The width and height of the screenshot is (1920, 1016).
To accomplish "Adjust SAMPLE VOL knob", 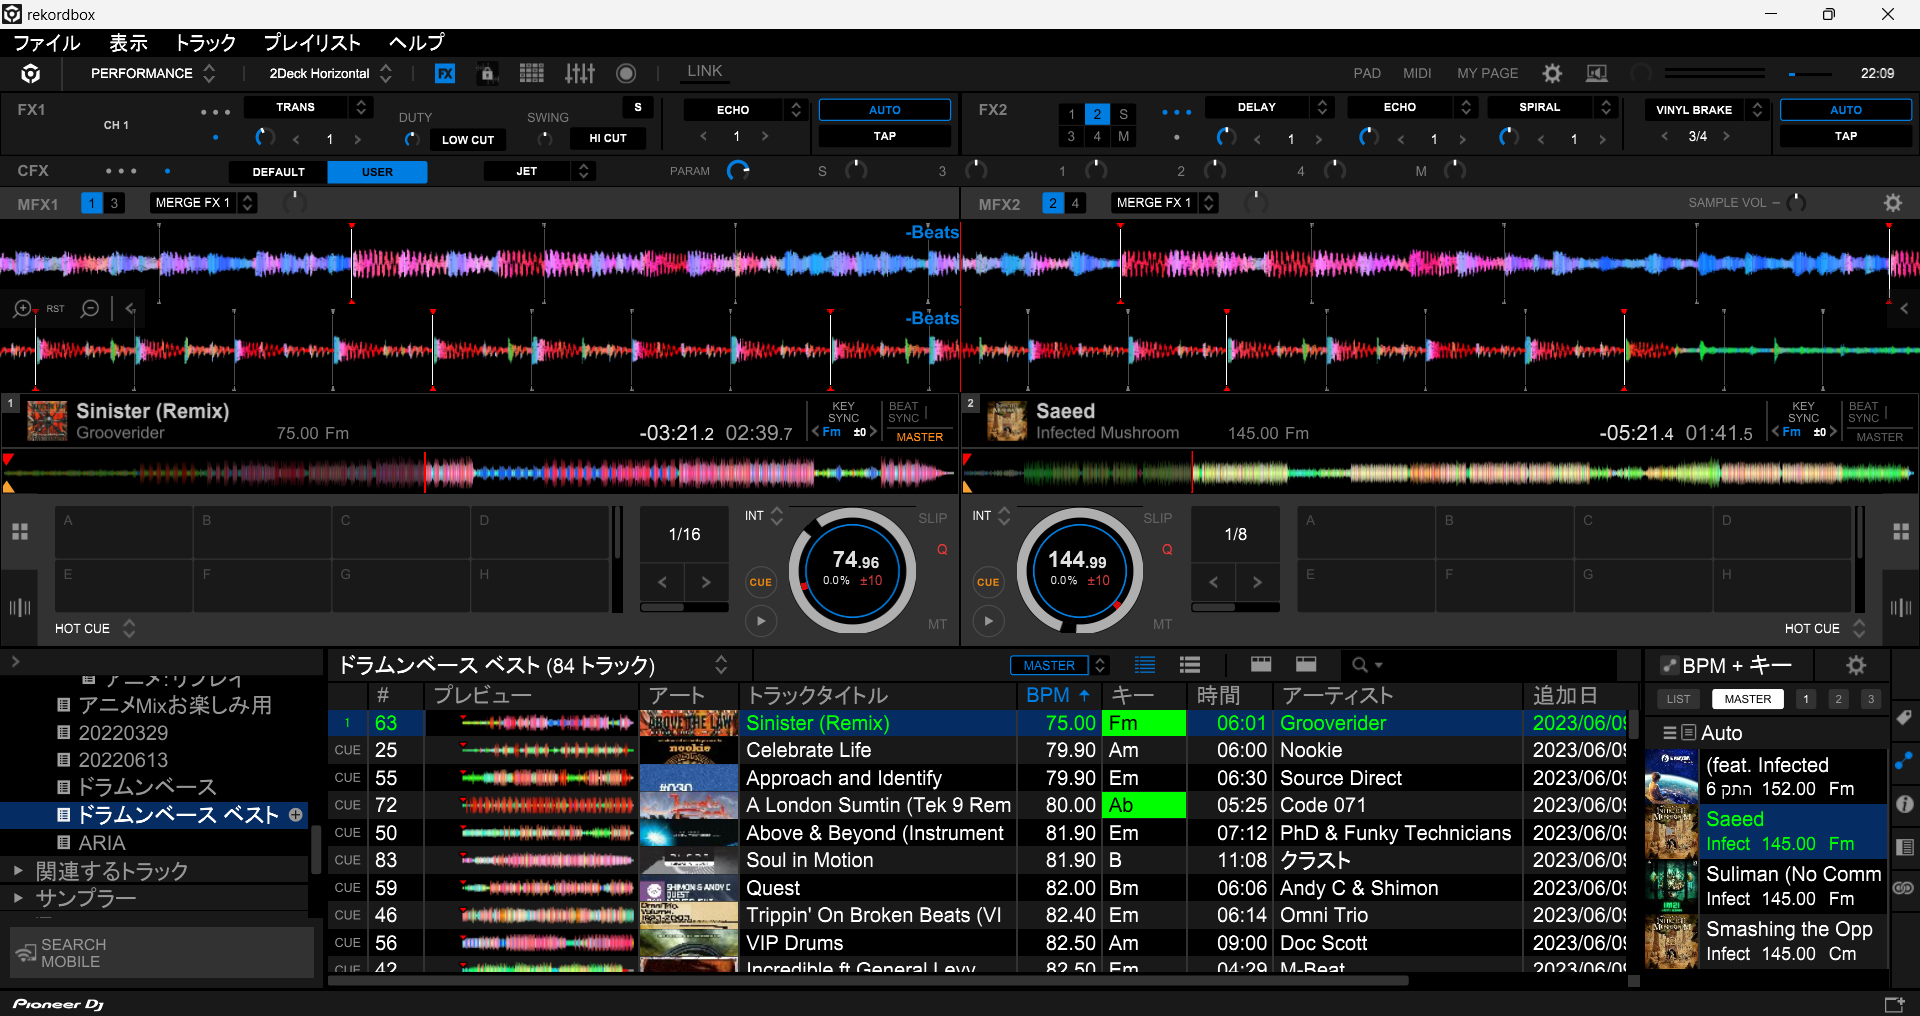I will coord(1797,203).
